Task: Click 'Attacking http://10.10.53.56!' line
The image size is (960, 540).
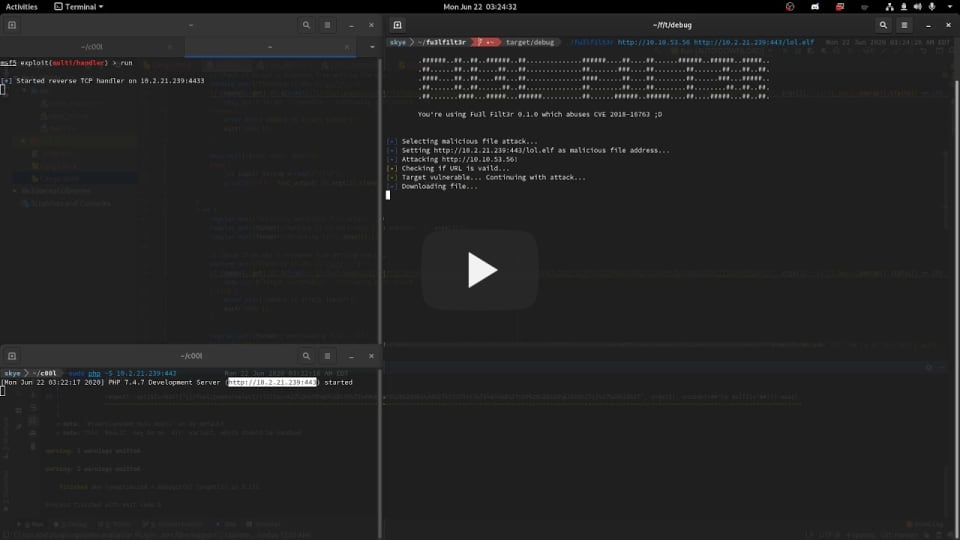Action: 453,159
